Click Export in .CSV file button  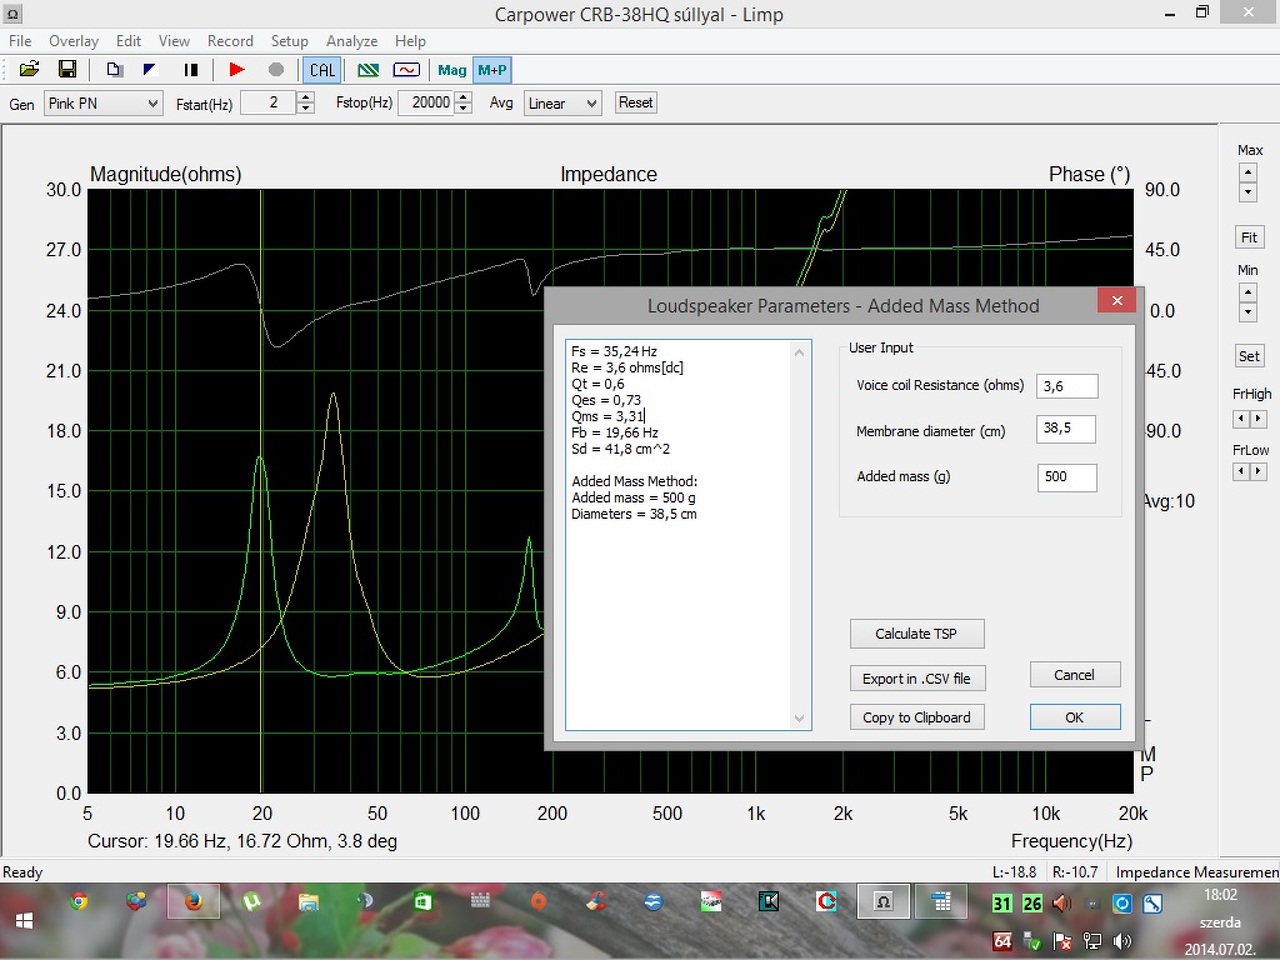(x=917, y=679)
